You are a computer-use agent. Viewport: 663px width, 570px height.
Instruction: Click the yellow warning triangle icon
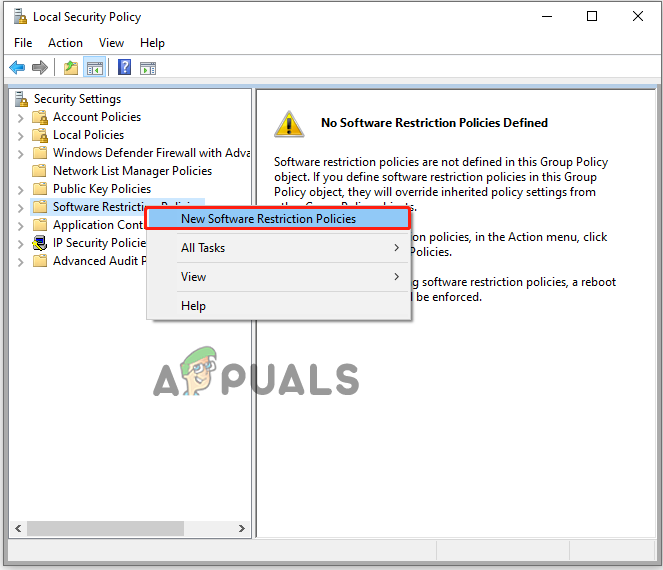pos(289,124)
